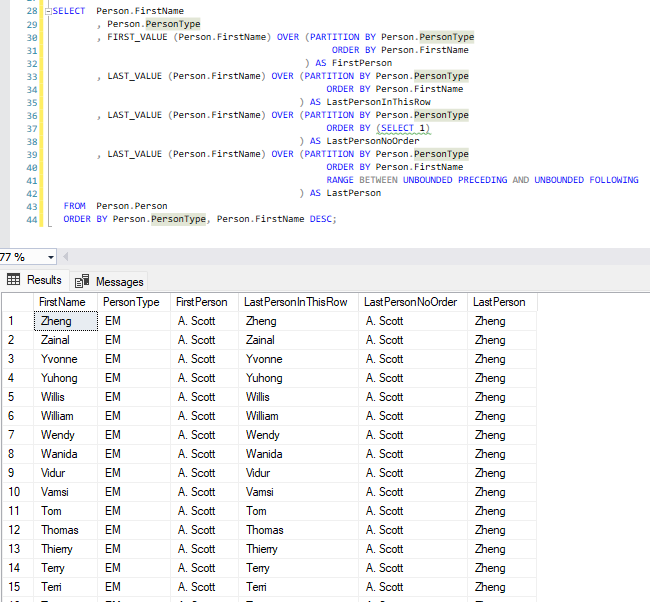Click the Thomas cell in the FirstName column
The width and height of the screenshot is (650, 602).
point(66,530)
